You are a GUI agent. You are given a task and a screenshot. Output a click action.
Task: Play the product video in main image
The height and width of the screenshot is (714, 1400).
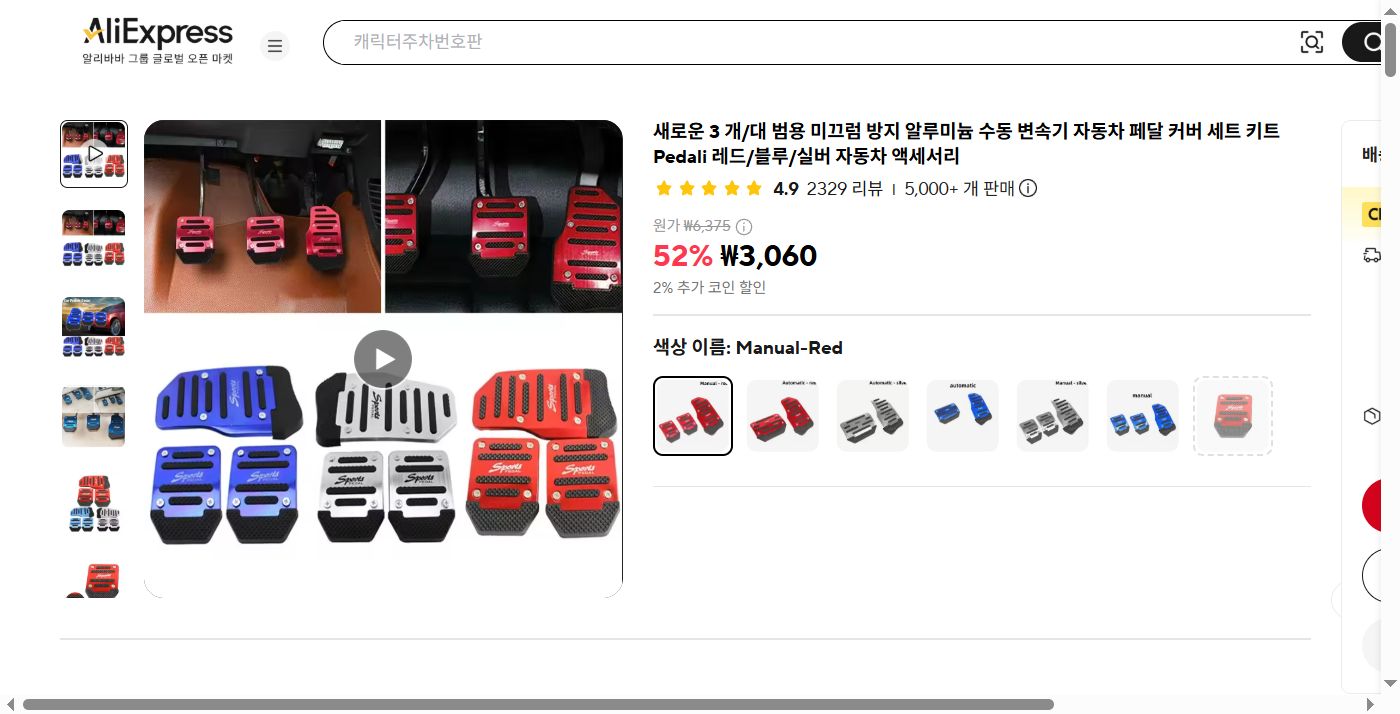click(383, 359)
